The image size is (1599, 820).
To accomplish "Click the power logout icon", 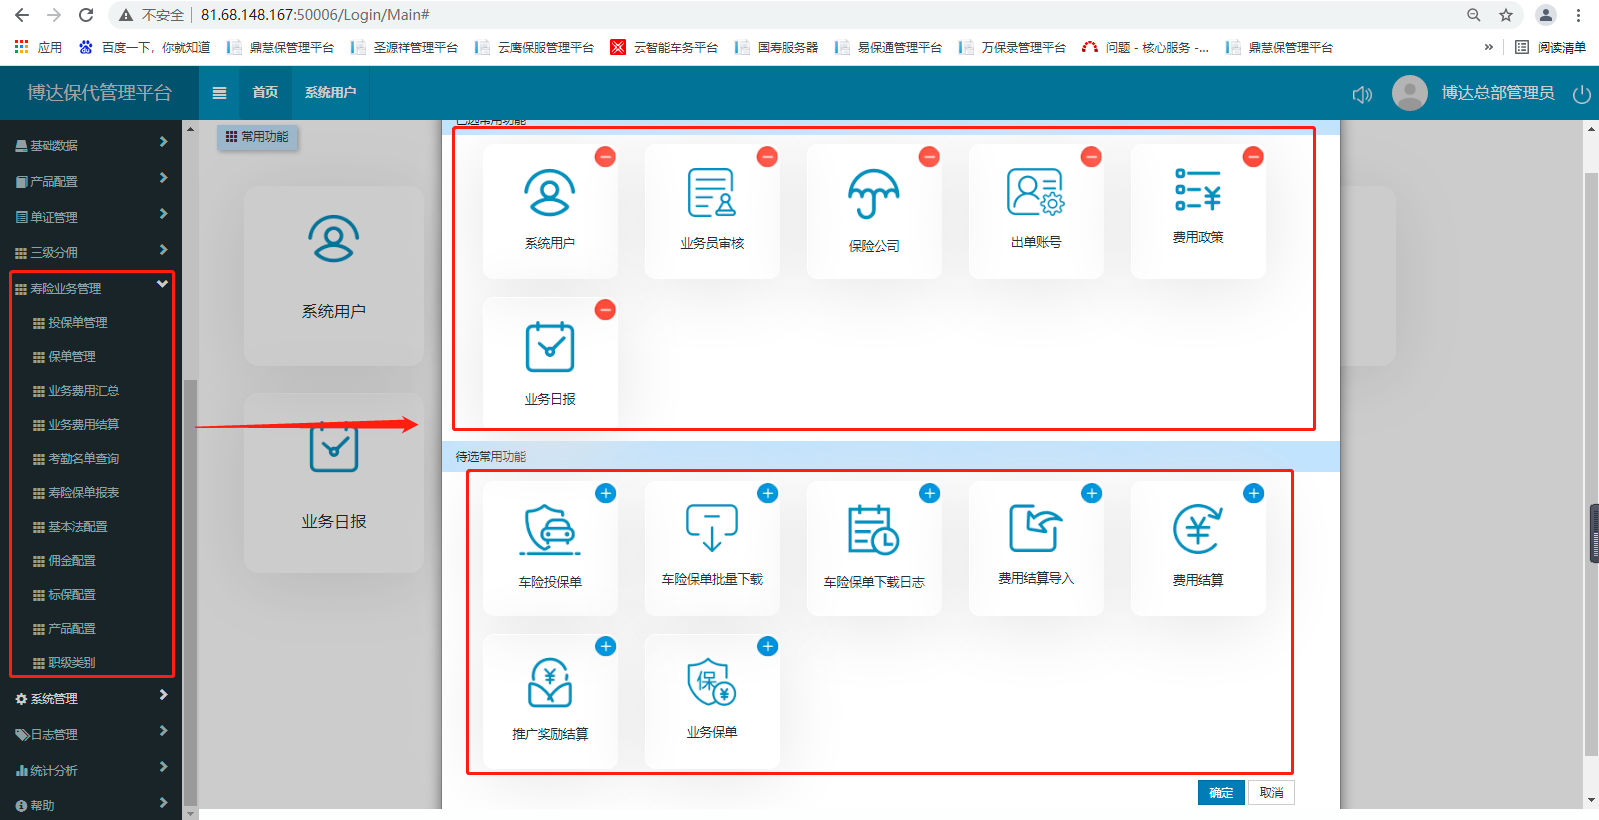I will (1581, 94).
